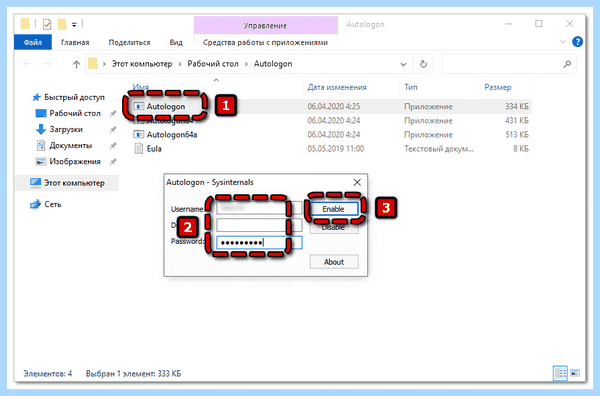Click the 513 КБ size cell

(x=517, y=135)
